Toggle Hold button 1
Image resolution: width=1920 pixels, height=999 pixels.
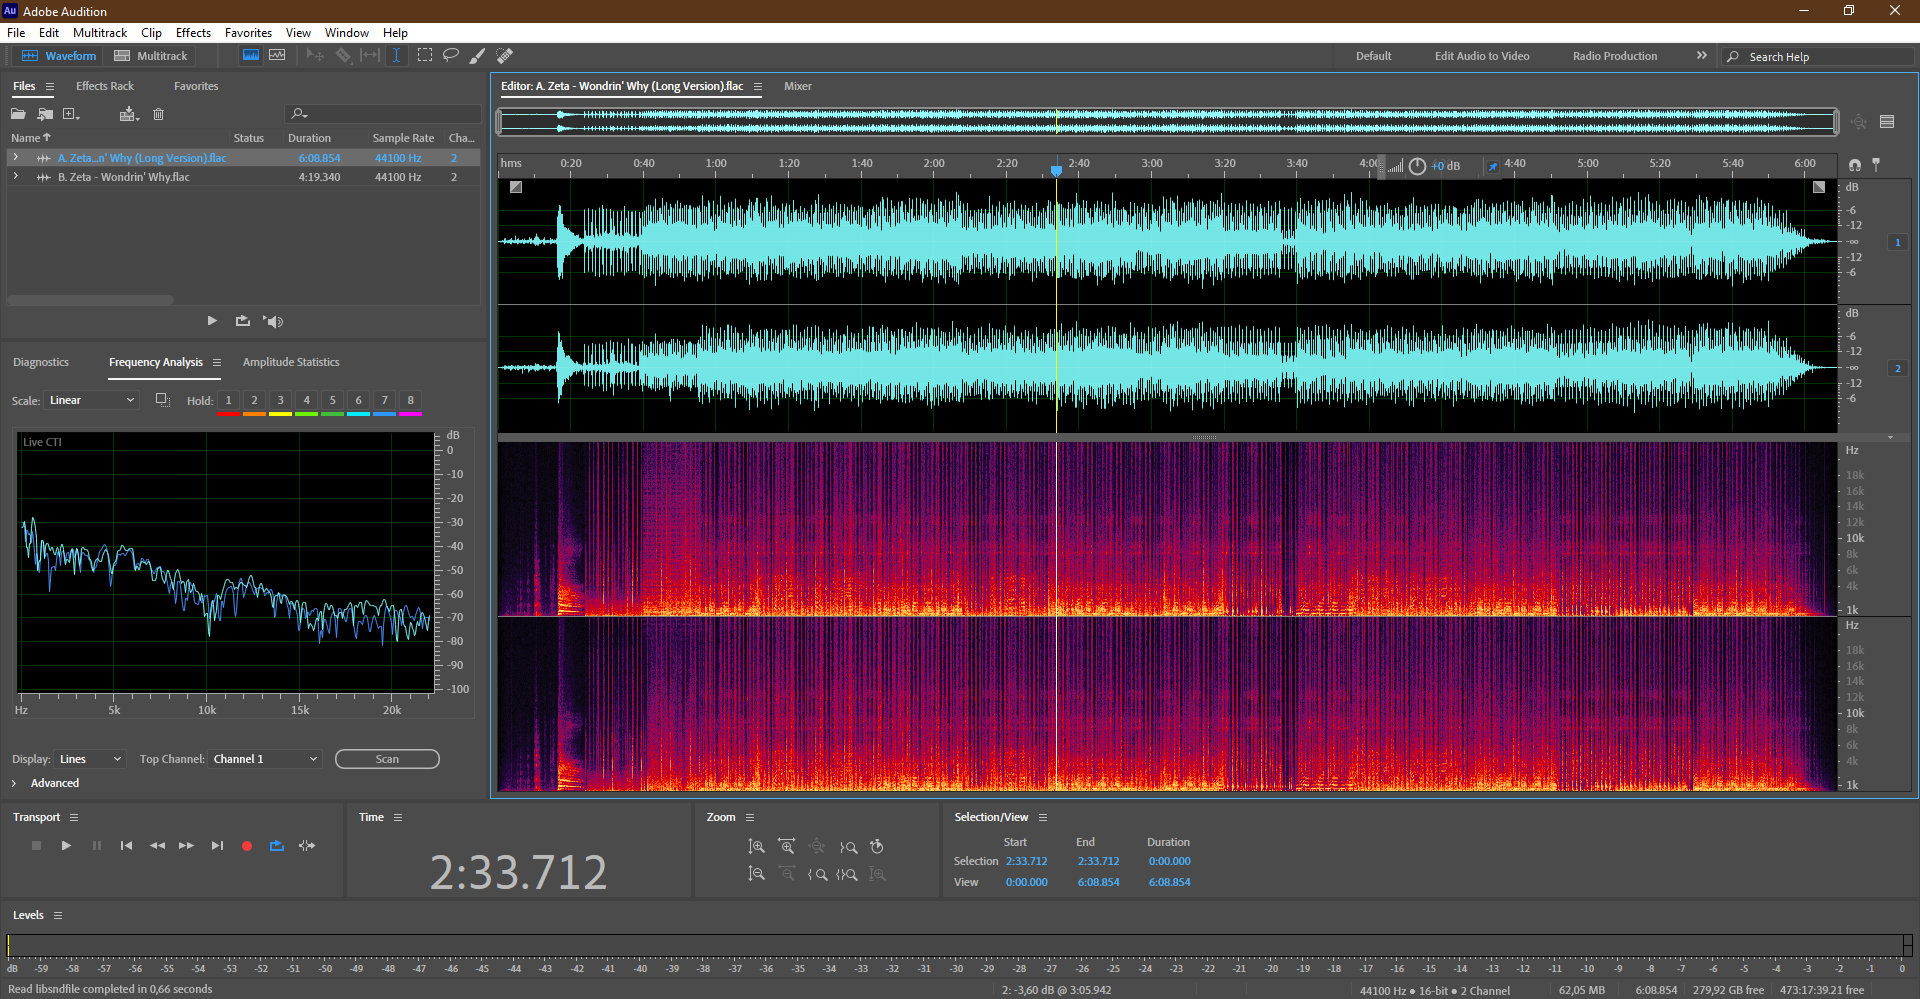pos(228,400)
